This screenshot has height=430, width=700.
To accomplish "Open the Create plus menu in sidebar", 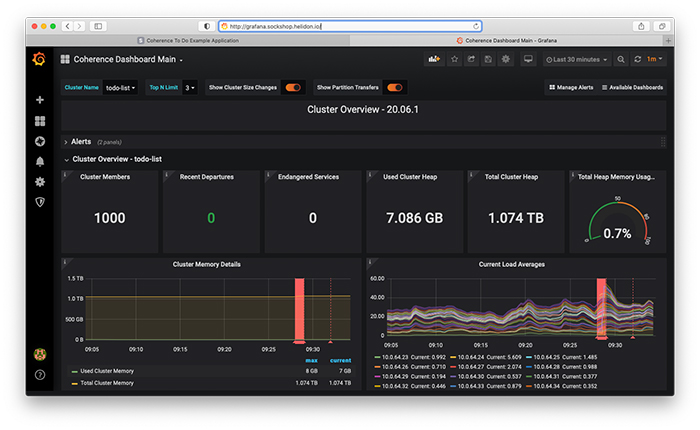I will (x=40, y=100).
